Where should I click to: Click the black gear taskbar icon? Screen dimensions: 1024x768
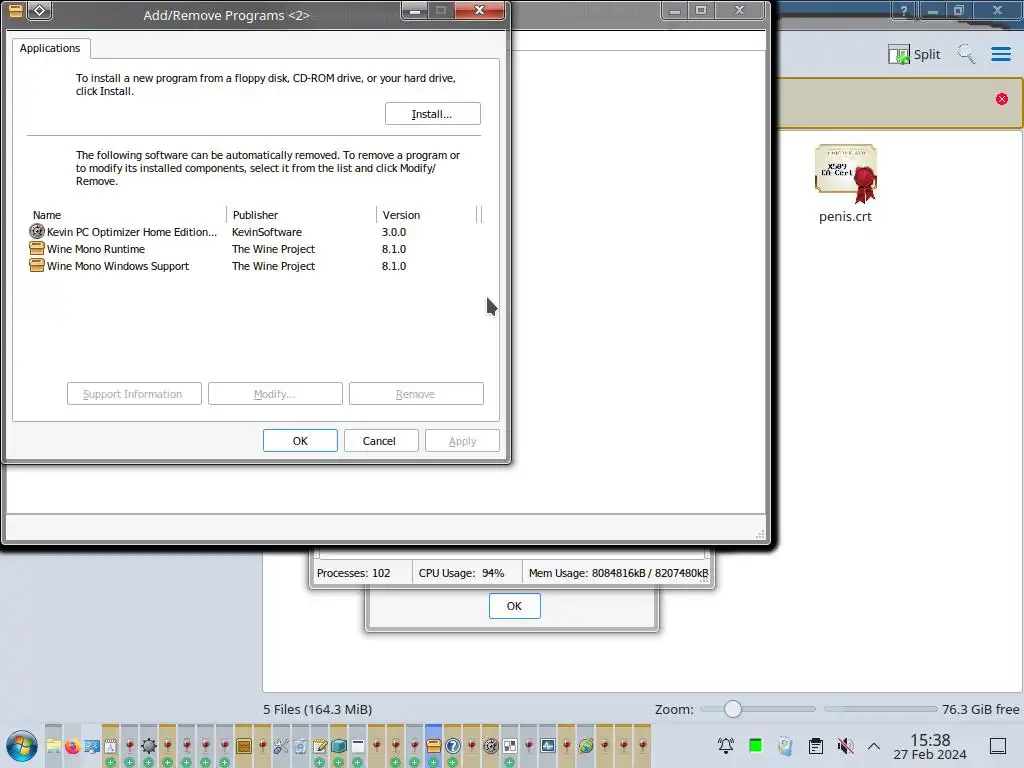pyautogui.click(x=148, y=746)
